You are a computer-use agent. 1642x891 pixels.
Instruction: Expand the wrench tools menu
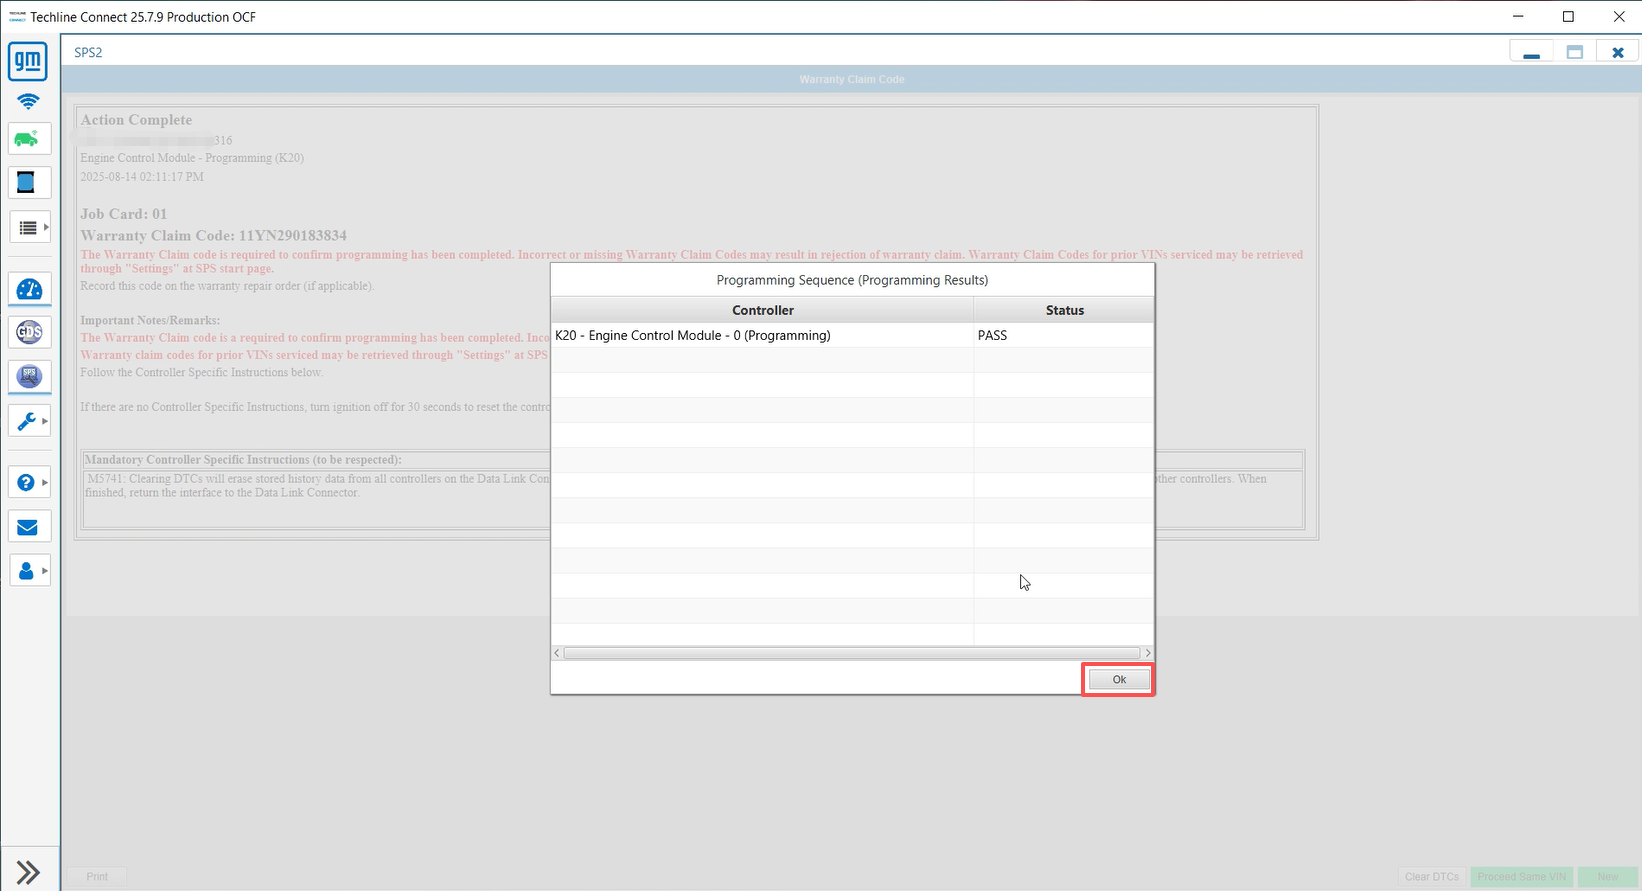[29, 421]
